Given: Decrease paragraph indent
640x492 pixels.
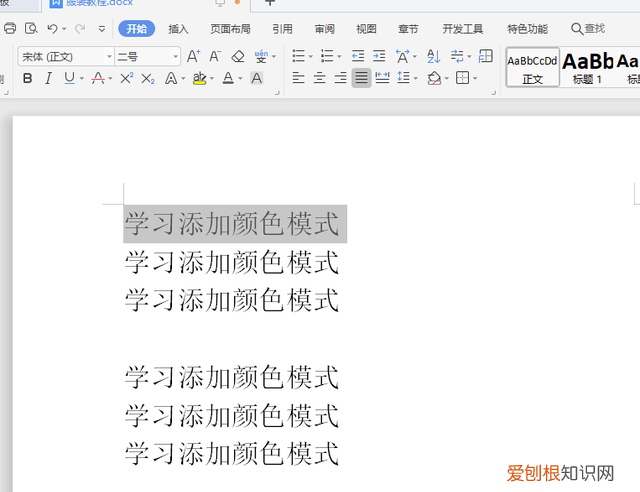Looking at the screenshot, I should click(x=358, y=56).
